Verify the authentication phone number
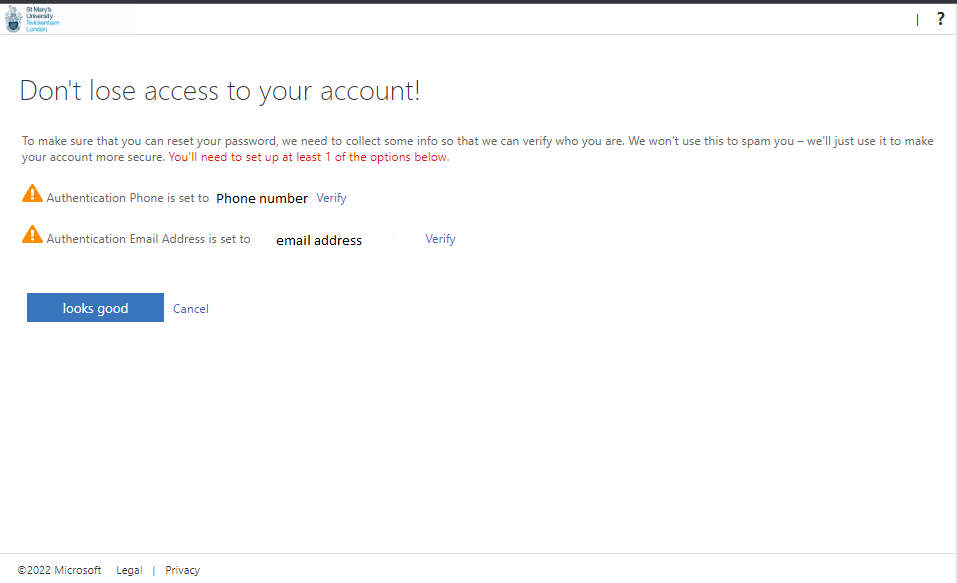Image resolution: width=957 pixels, height=583 pixels. pyautogui.click(x=331, y=198)
